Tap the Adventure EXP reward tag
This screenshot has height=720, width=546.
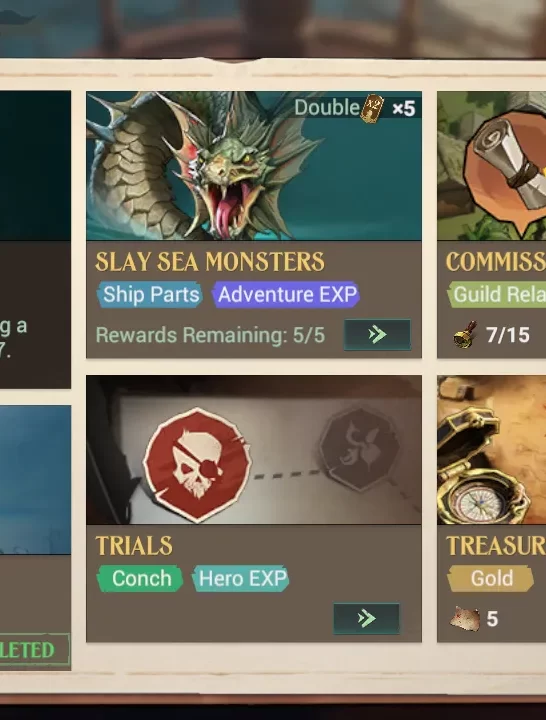click(x=286, y=294)
